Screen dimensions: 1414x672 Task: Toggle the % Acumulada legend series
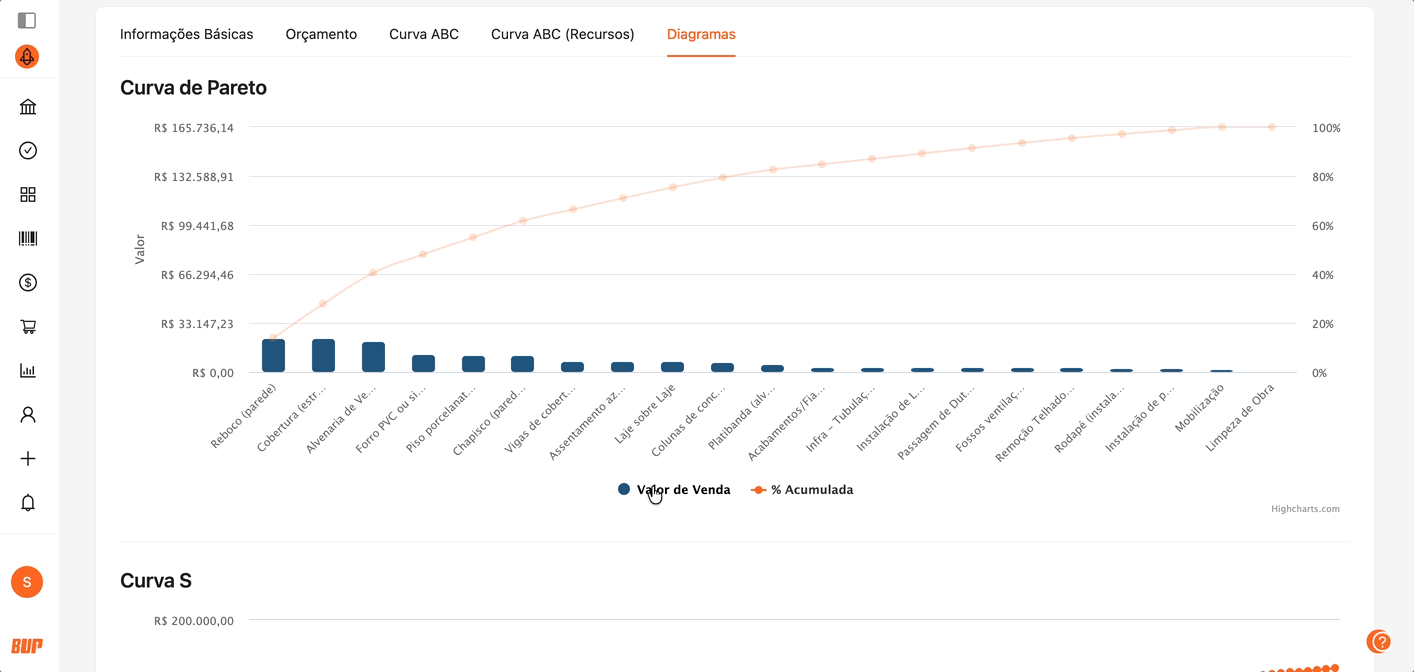pyautogui.click(x=802, y=490)
